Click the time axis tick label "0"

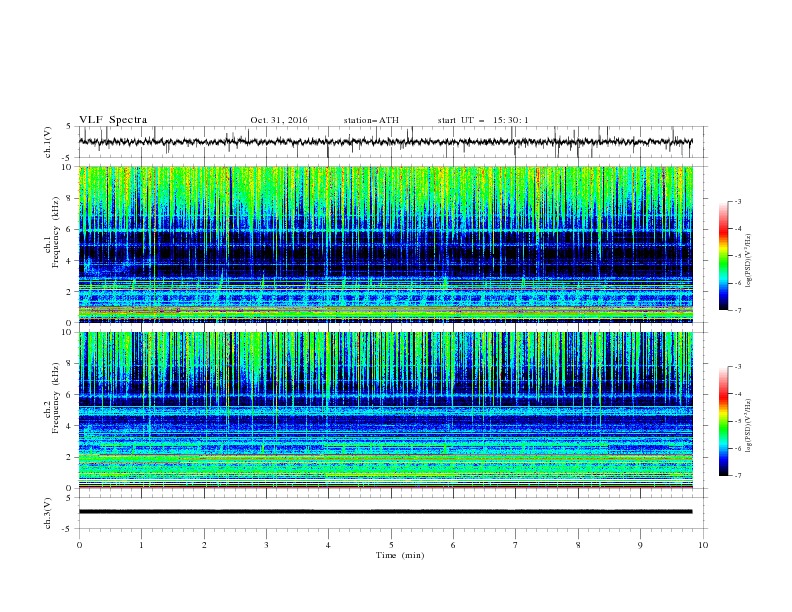point(79,545)
